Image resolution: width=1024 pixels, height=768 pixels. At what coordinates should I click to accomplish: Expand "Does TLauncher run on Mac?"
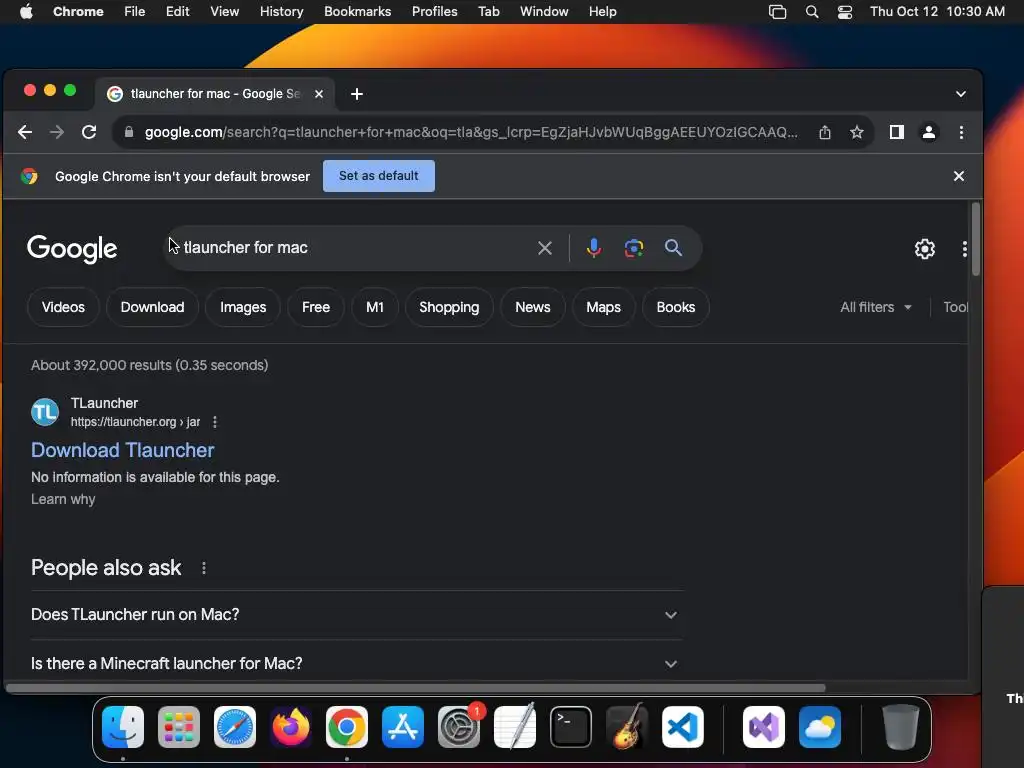[357, 615]
